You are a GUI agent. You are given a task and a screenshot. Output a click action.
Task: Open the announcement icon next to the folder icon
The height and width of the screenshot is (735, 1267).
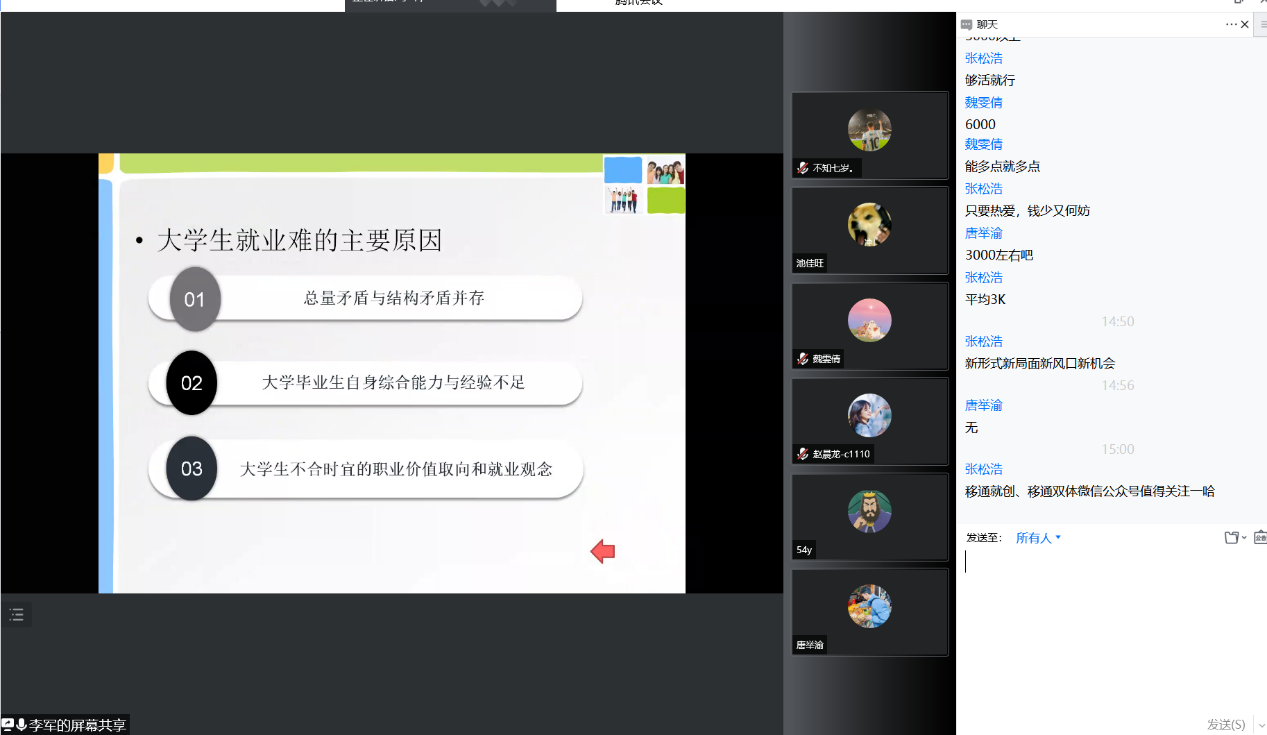click(x=1259, y=538)
